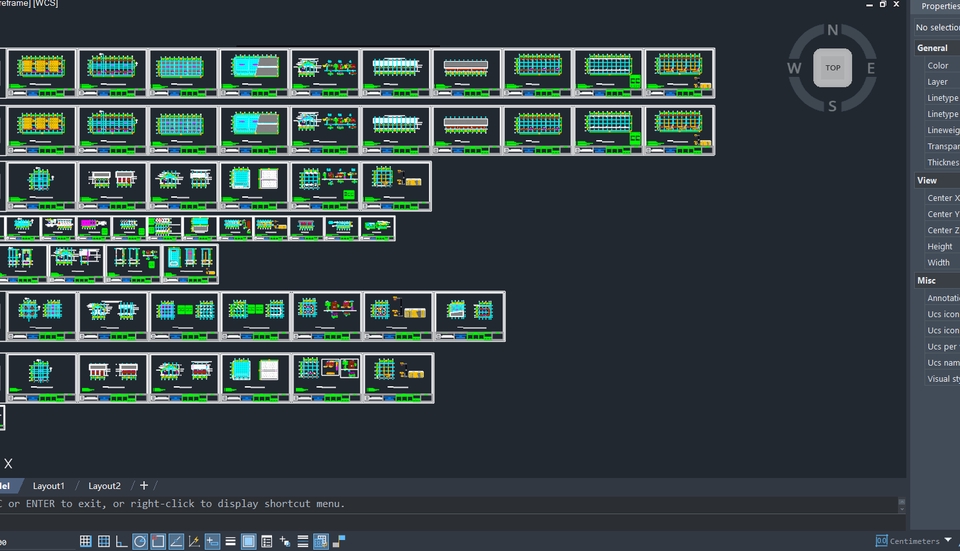960x551 pixels.
Task: Open the Centimeters units dropdown
Action: click(947, 541)
